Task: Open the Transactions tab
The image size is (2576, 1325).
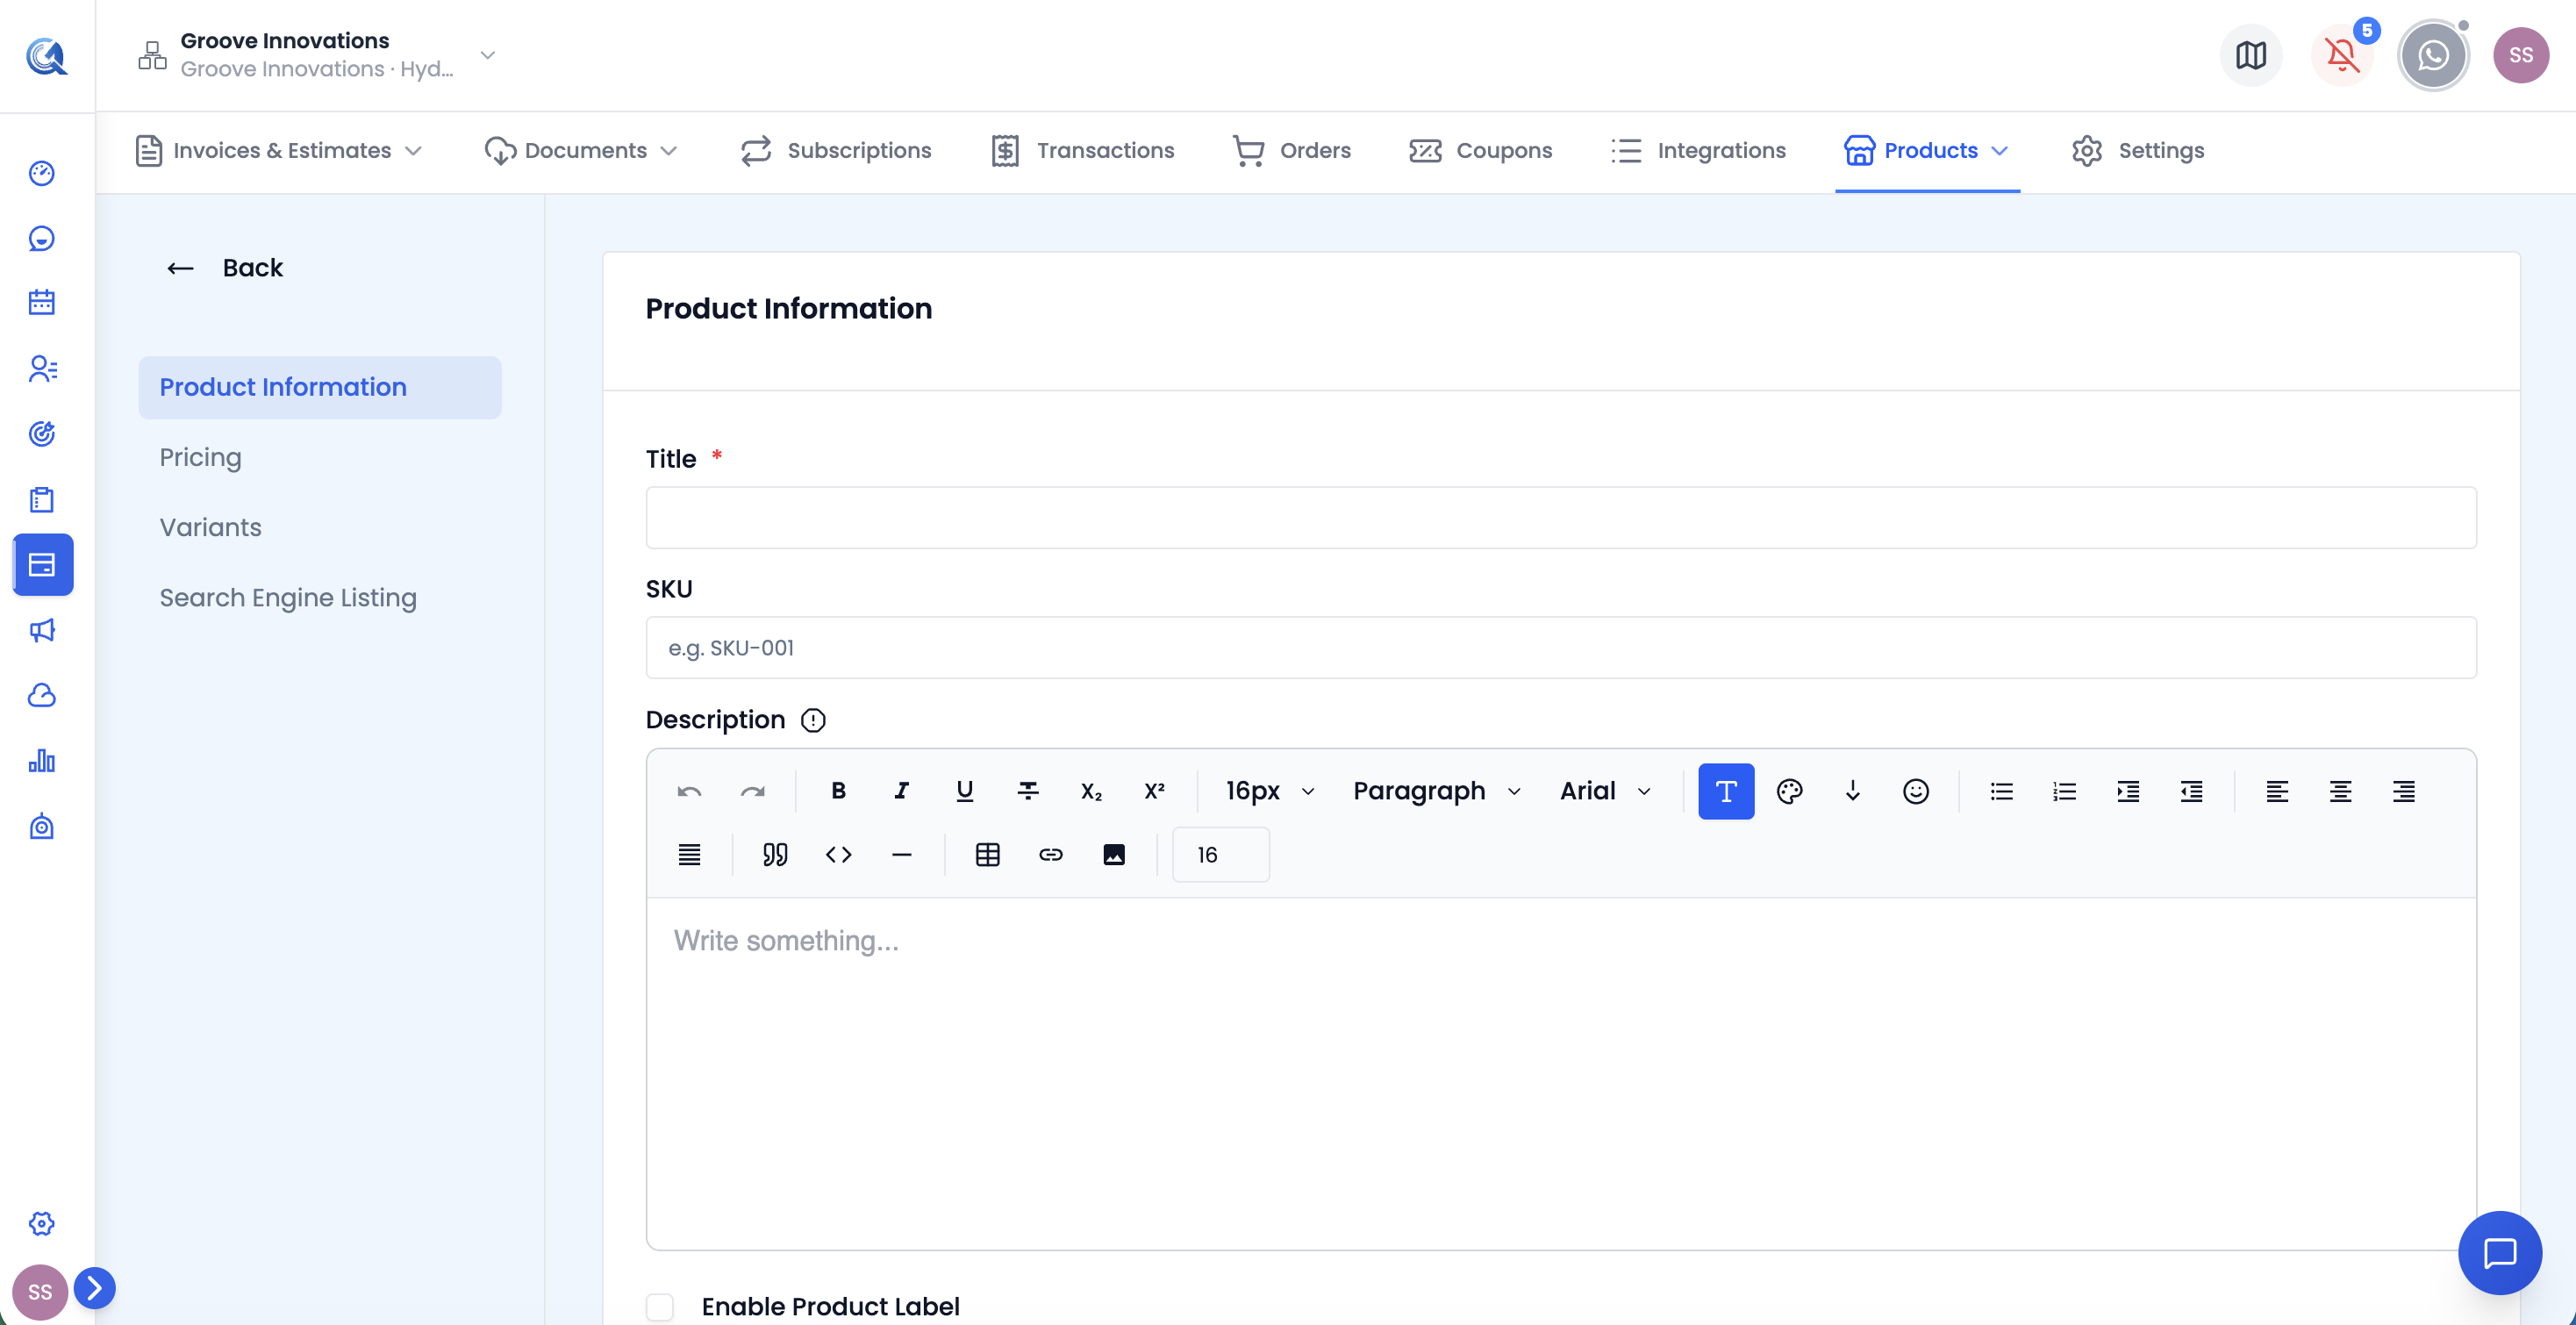Action: [1083, 150]
